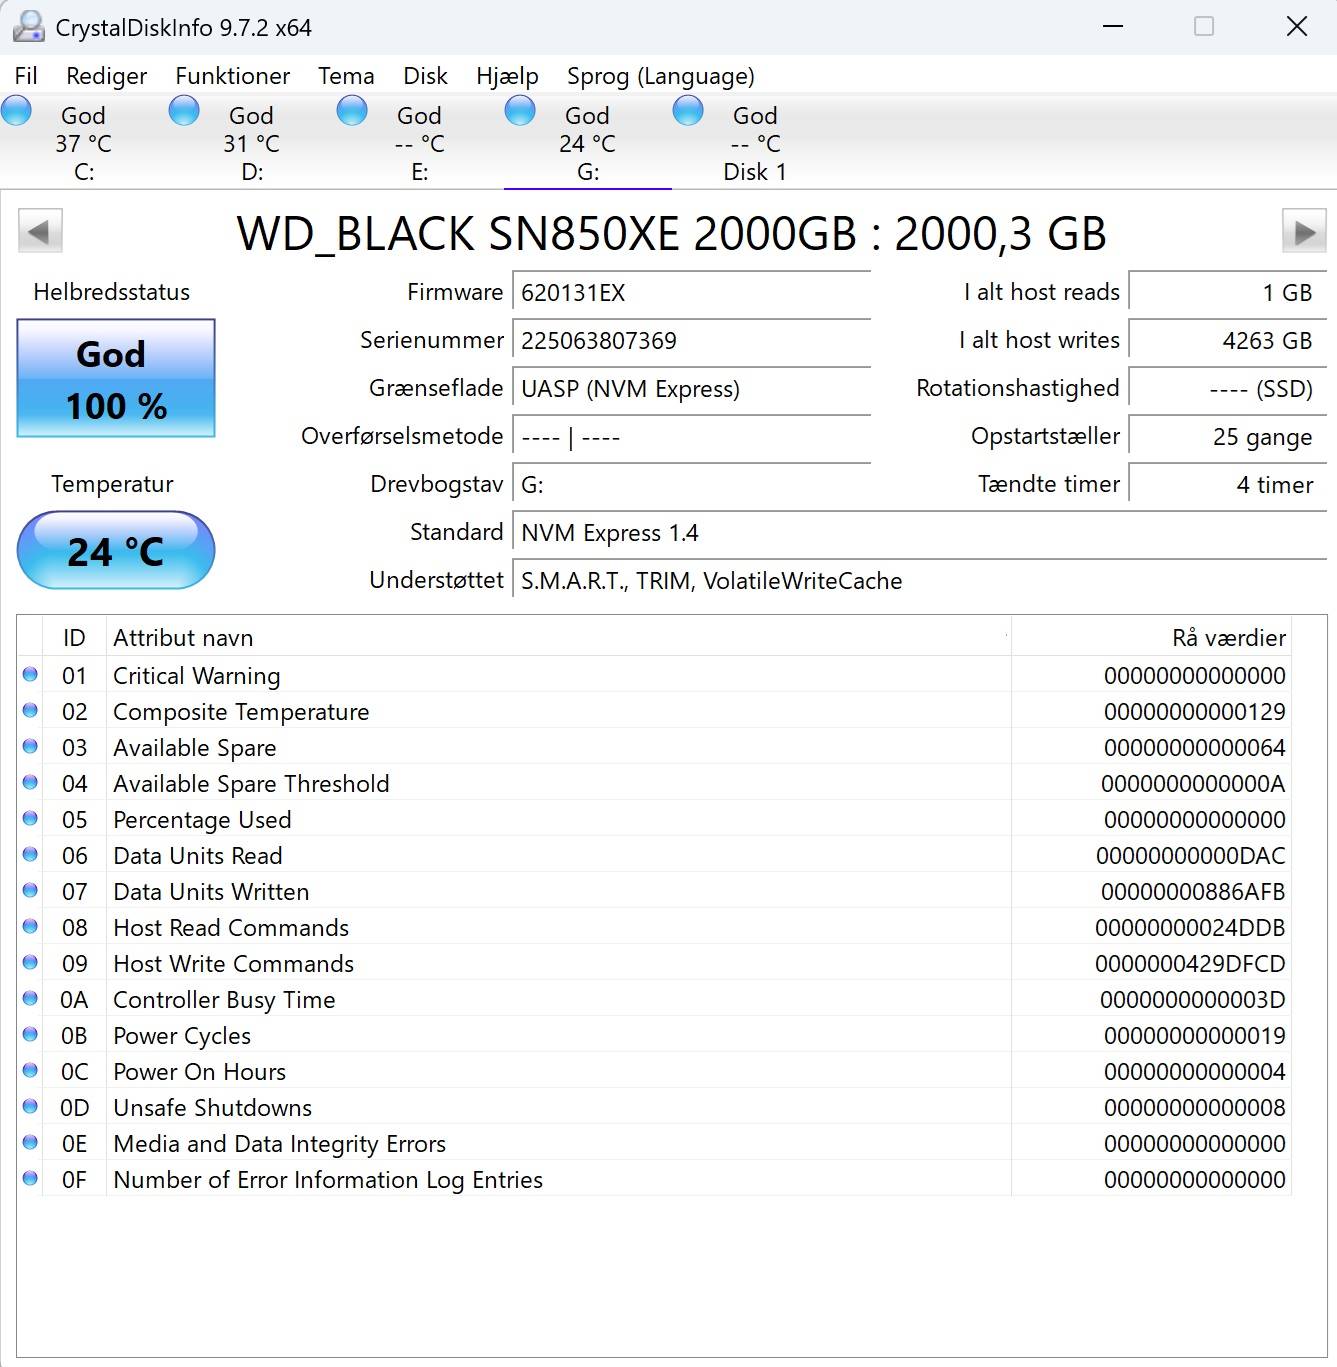The height and width of the screenshot is (1367, 1337).
Task: Open the Hjælp menu
Action: coord(507,76)
